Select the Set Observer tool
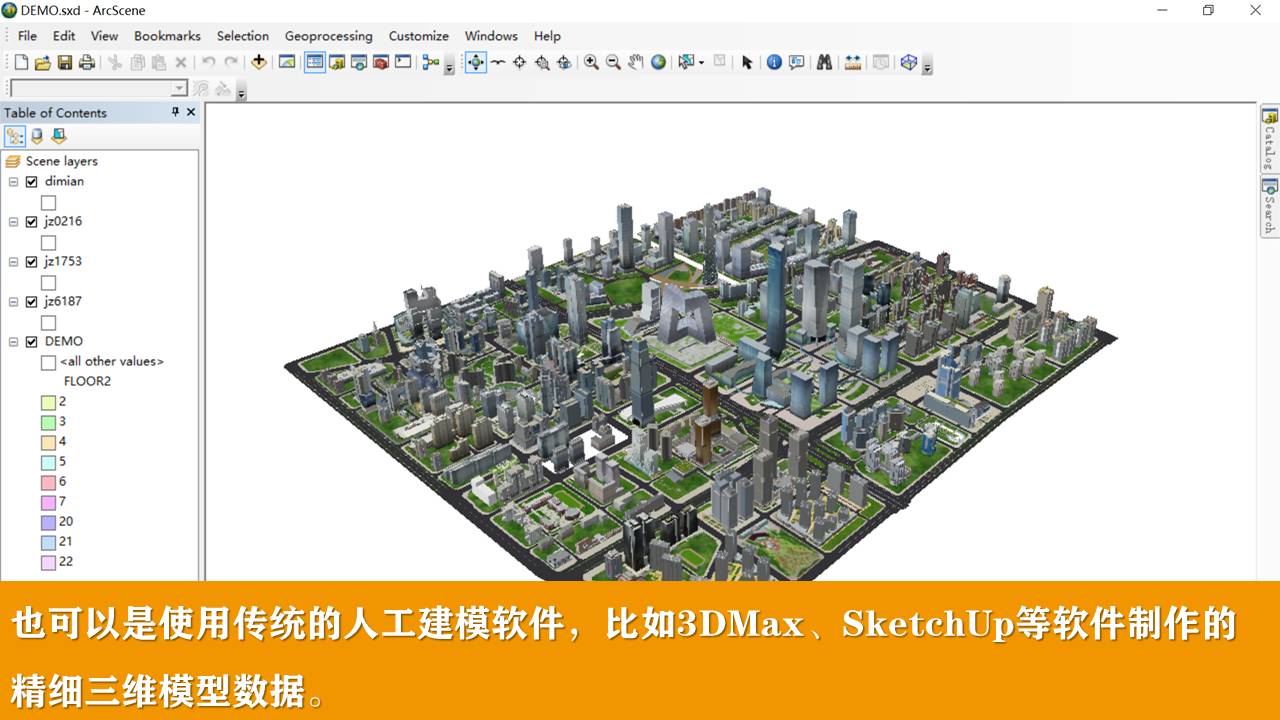Viewport: 1280px width, 720px height. click(x=564, y=62)
